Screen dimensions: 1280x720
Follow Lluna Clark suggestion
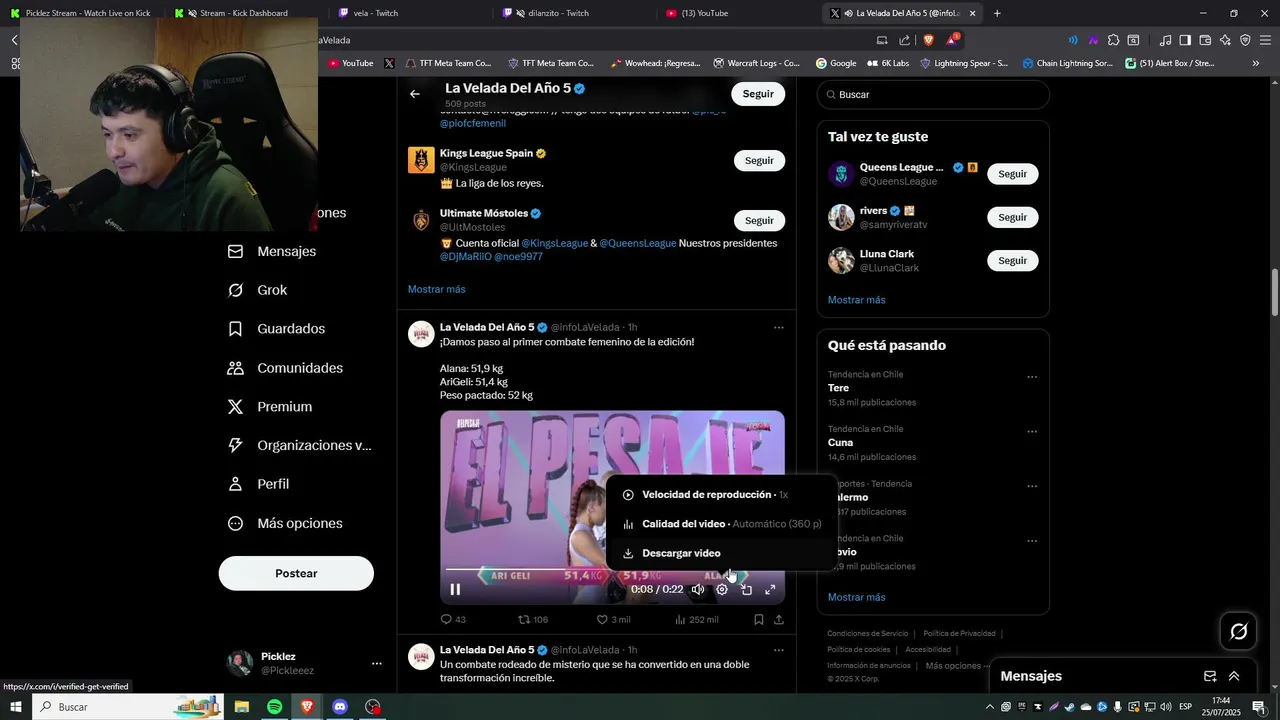point(1012,261)
